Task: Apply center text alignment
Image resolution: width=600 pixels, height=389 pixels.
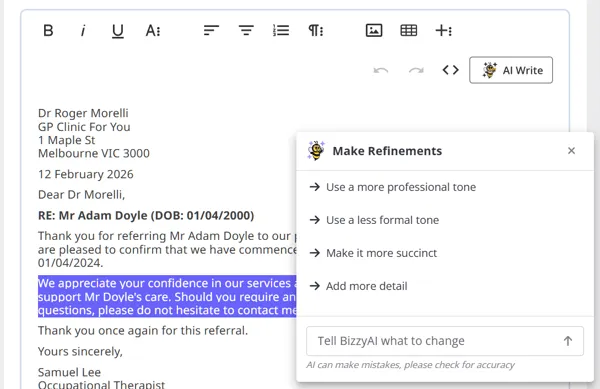Action: click(x=246, y=30)
